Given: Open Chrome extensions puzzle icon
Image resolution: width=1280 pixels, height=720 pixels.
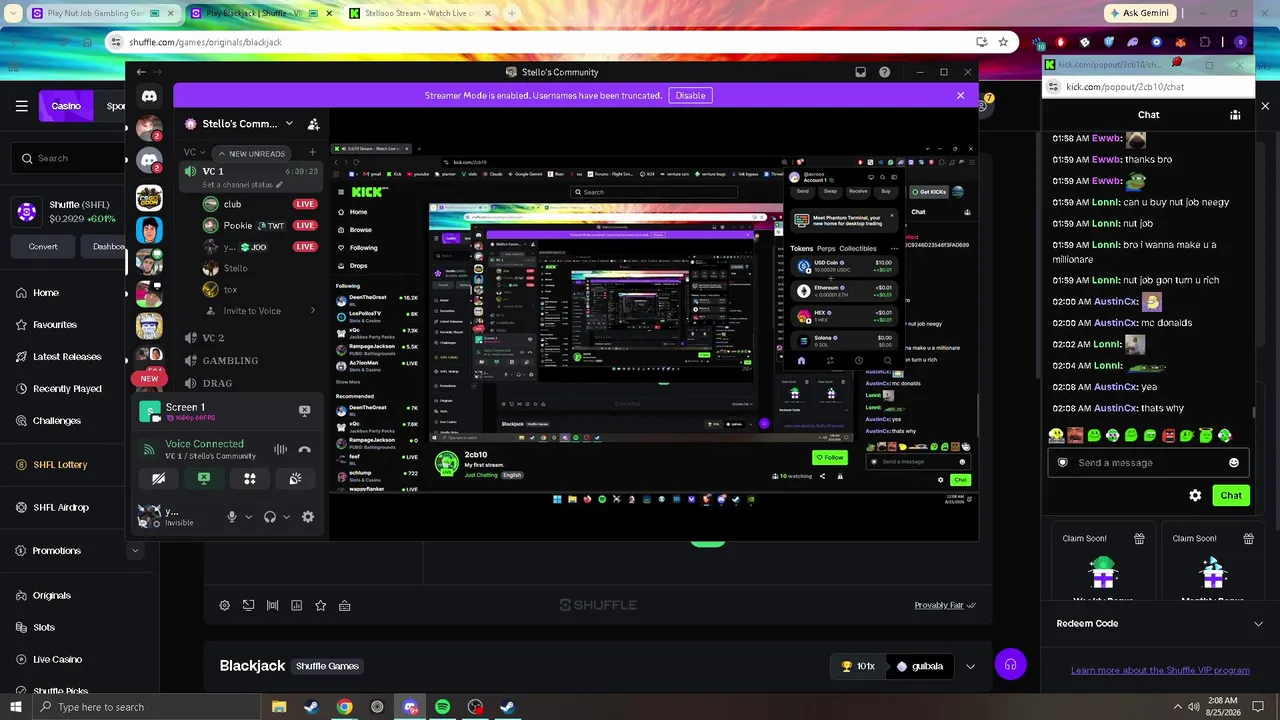Looking at the screenshot, I should pos(1205,42).
